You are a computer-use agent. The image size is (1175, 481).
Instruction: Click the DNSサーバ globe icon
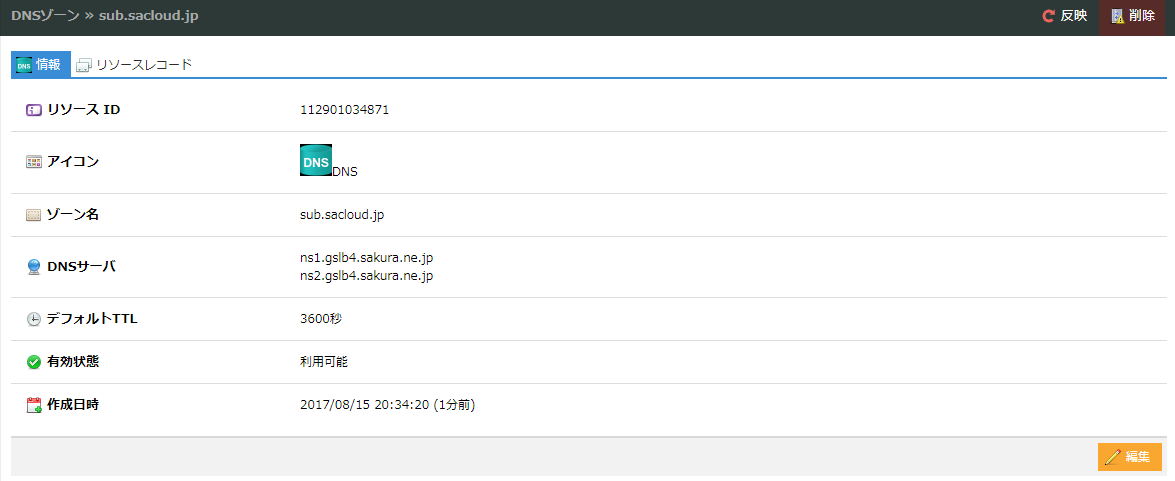pos(33,267)
